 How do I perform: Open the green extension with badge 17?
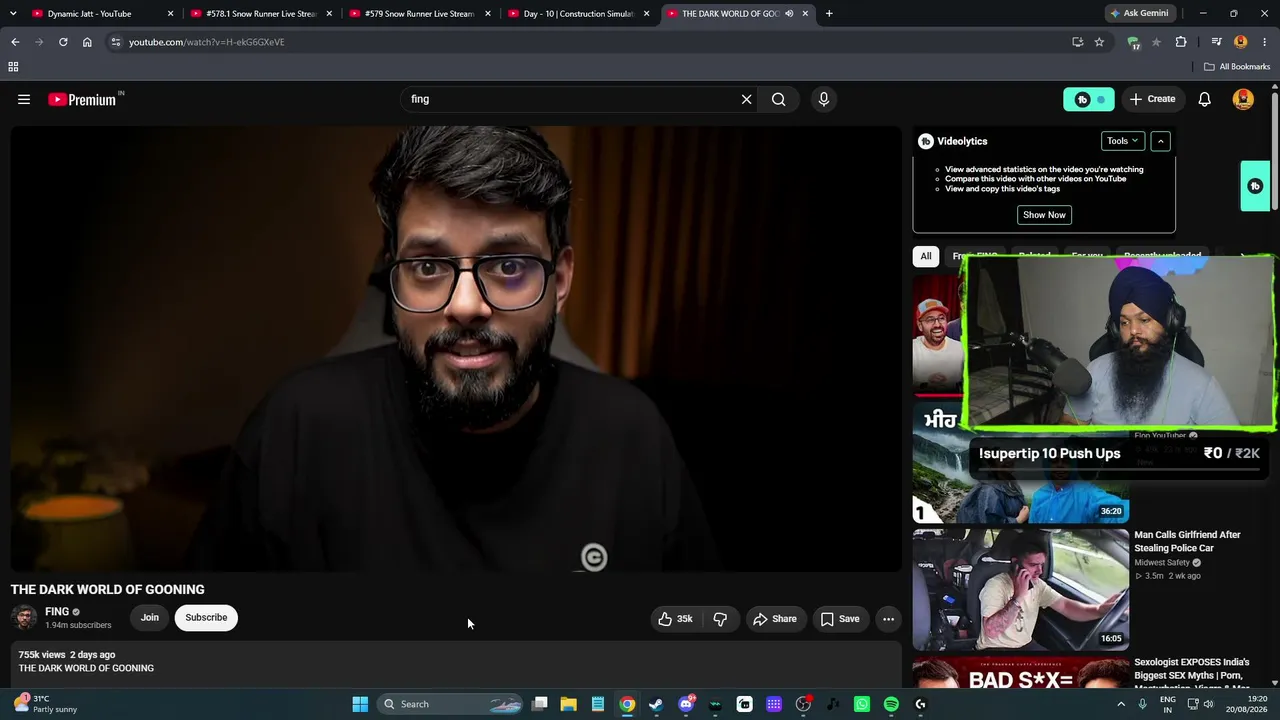1133,42
